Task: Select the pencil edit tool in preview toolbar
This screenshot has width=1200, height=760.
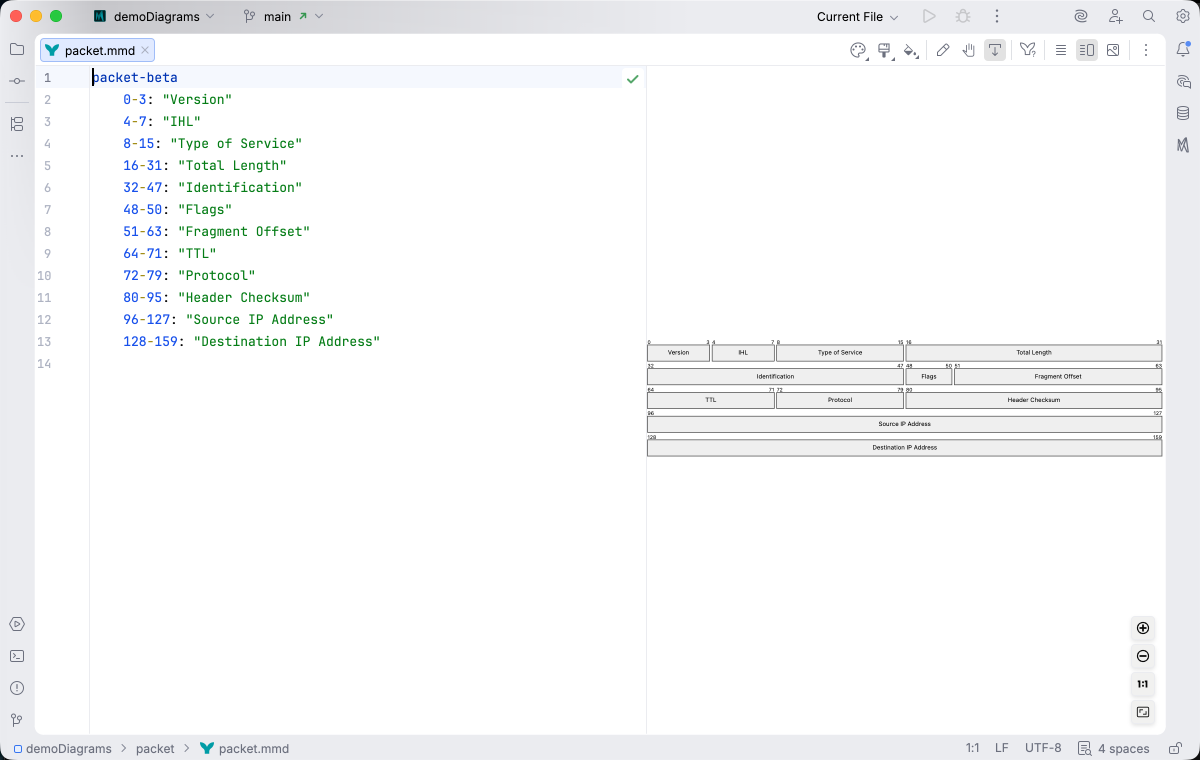Action: click(943, 50)
